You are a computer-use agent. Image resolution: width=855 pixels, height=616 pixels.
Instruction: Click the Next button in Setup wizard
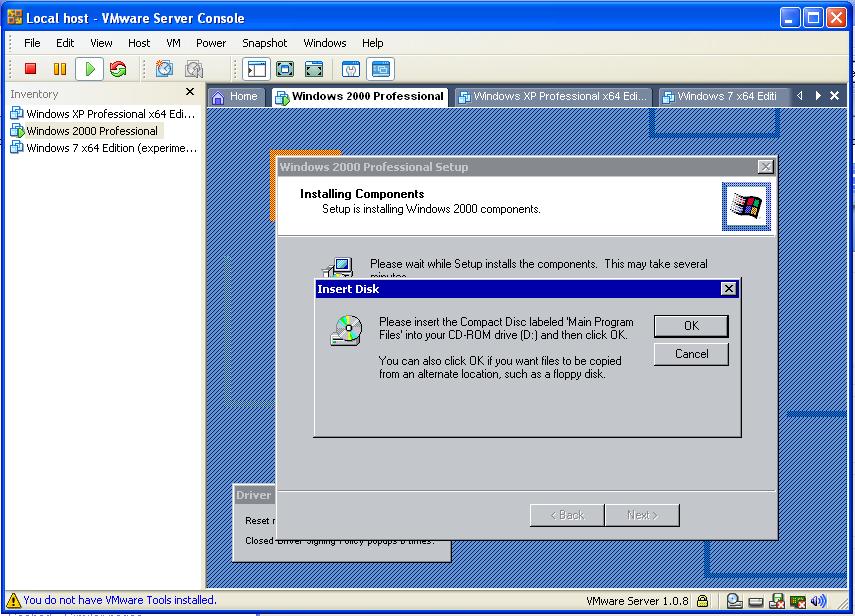click(x=642, y=515)
